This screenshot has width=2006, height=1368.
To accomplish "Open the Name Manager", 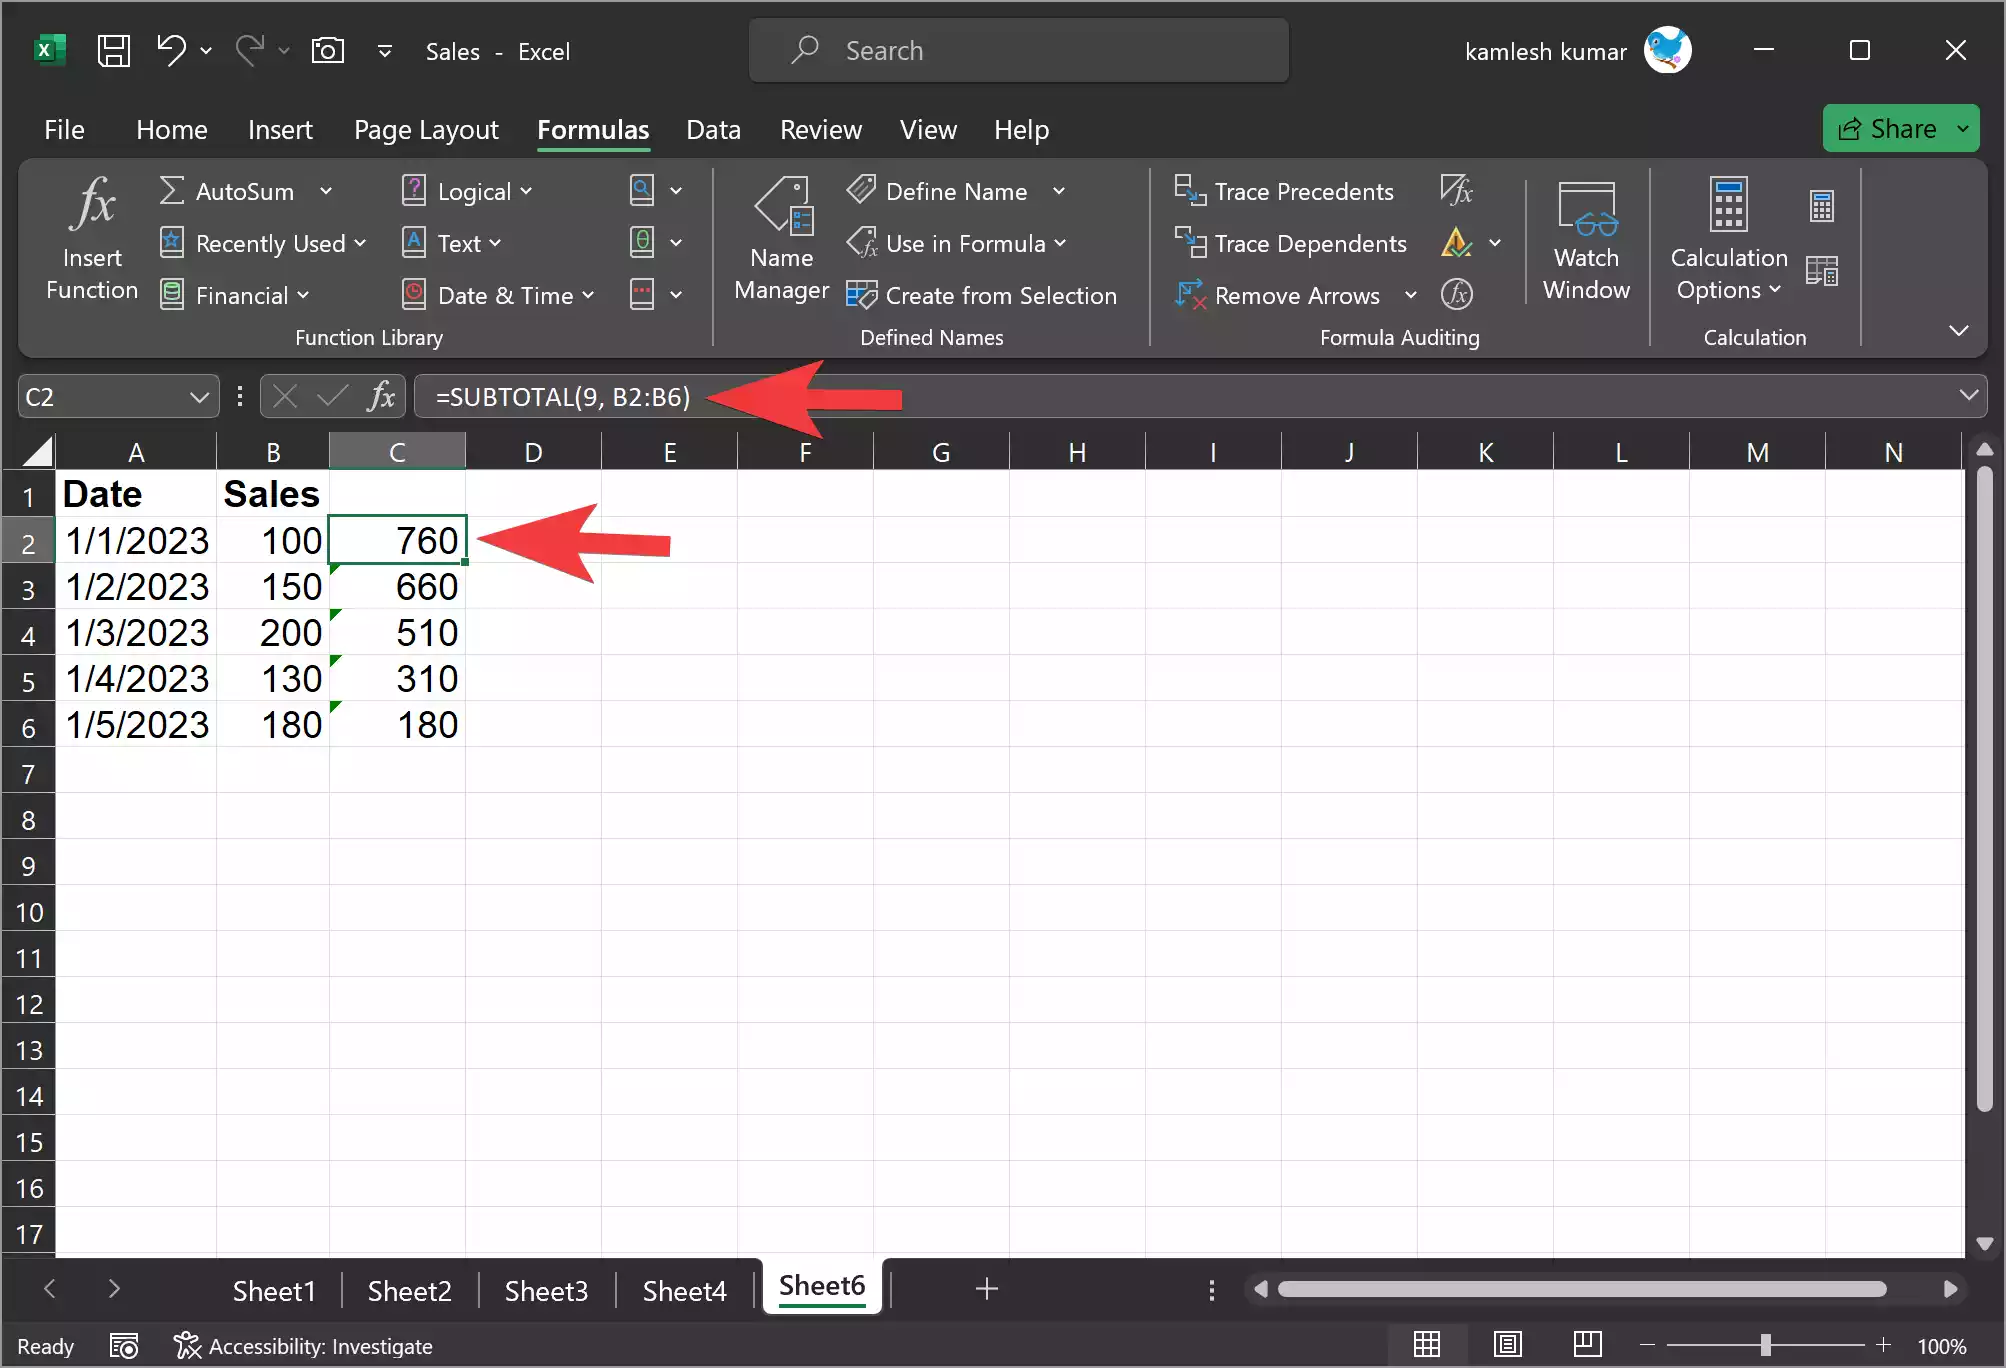I will pos(783,238).
